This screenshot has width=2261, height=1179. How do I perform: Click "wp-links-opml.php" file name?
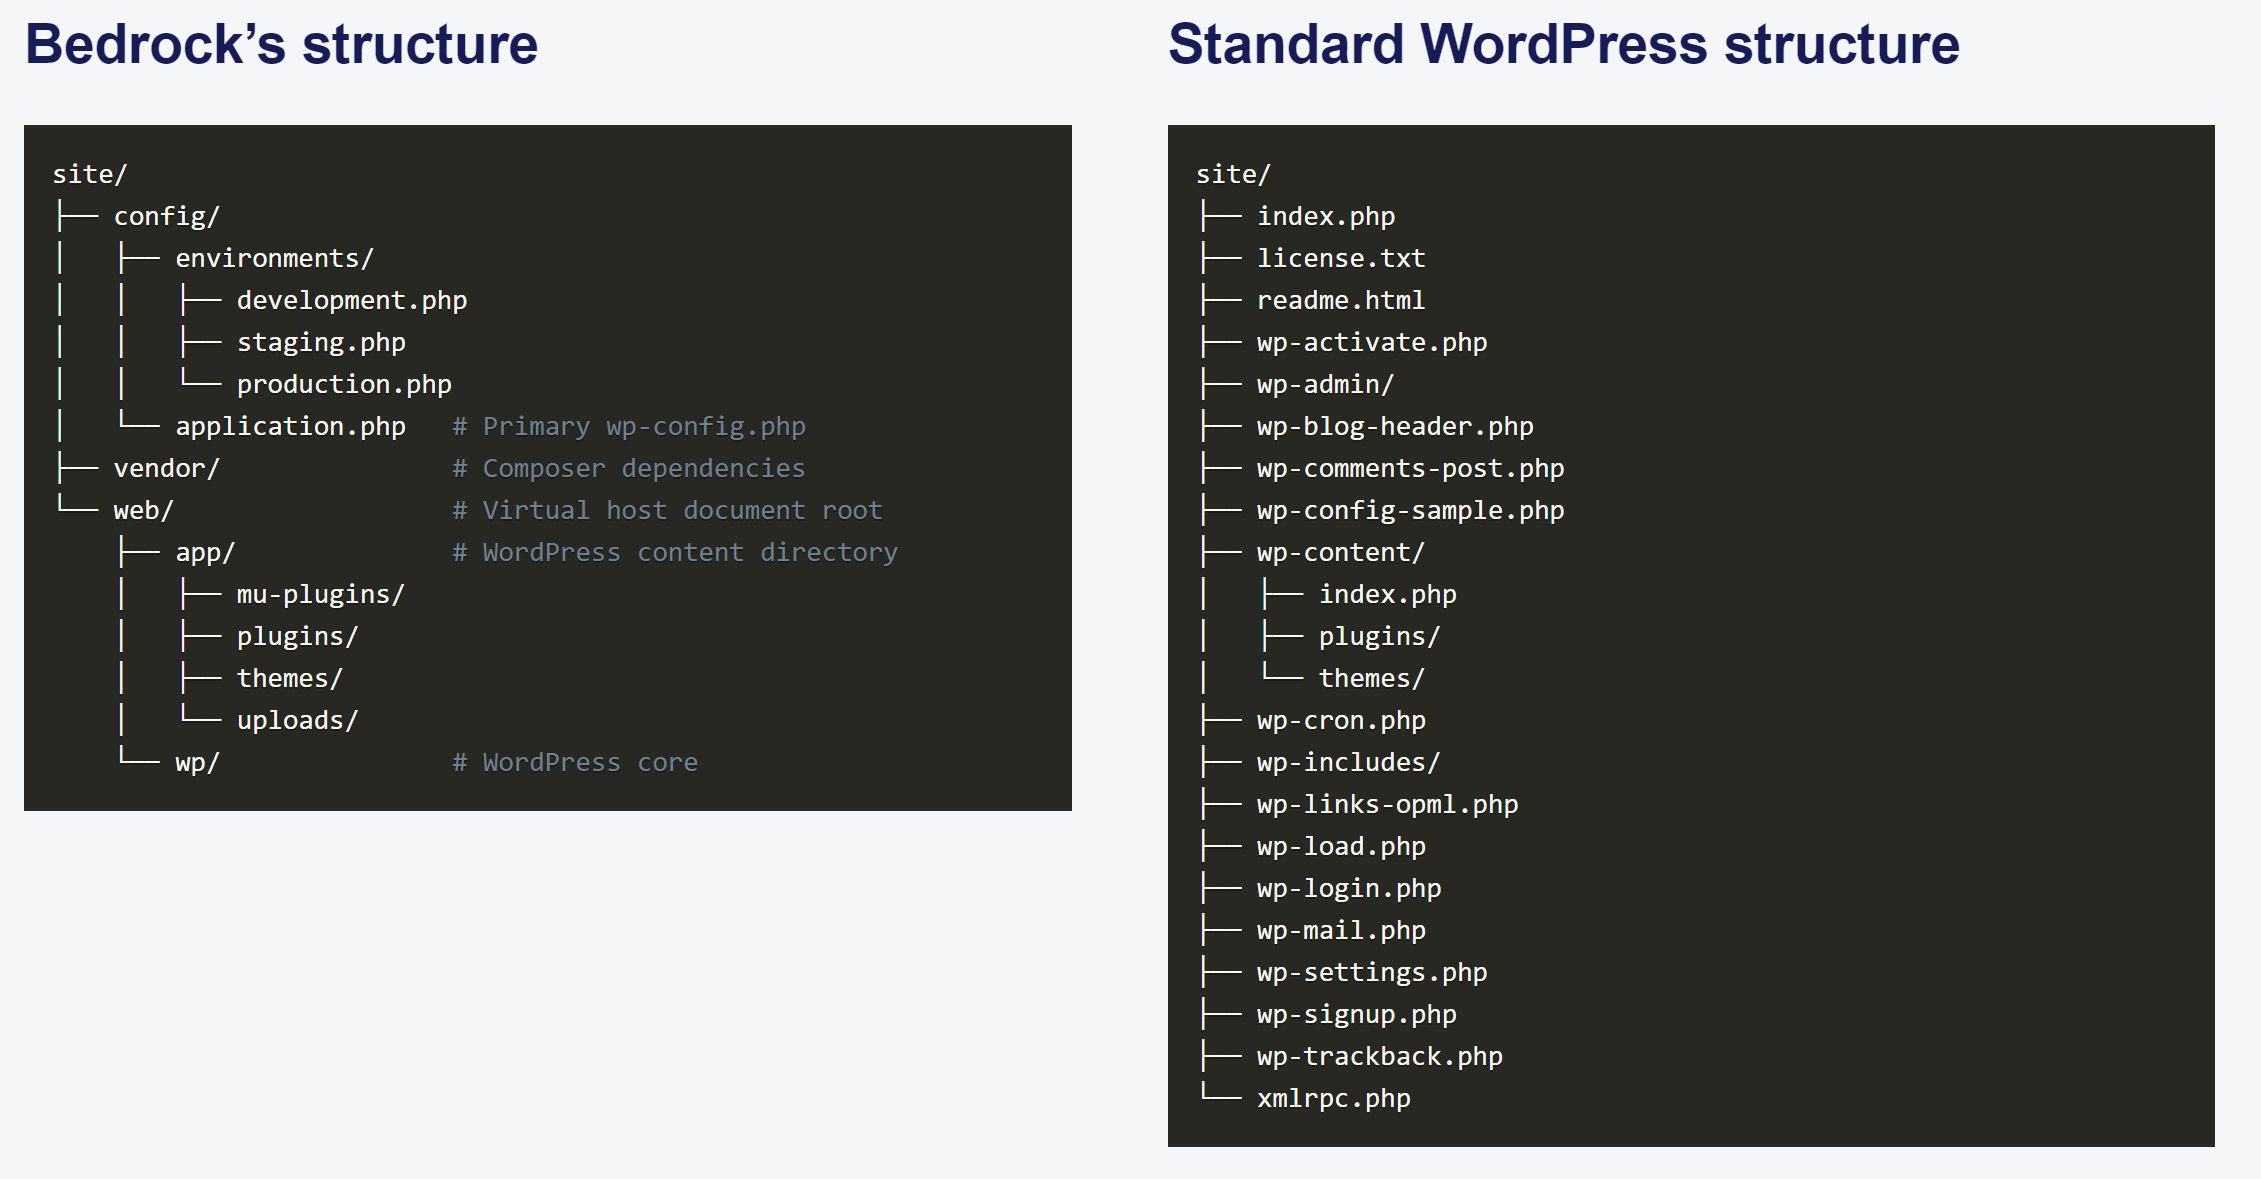click(x=1387, y=804)
